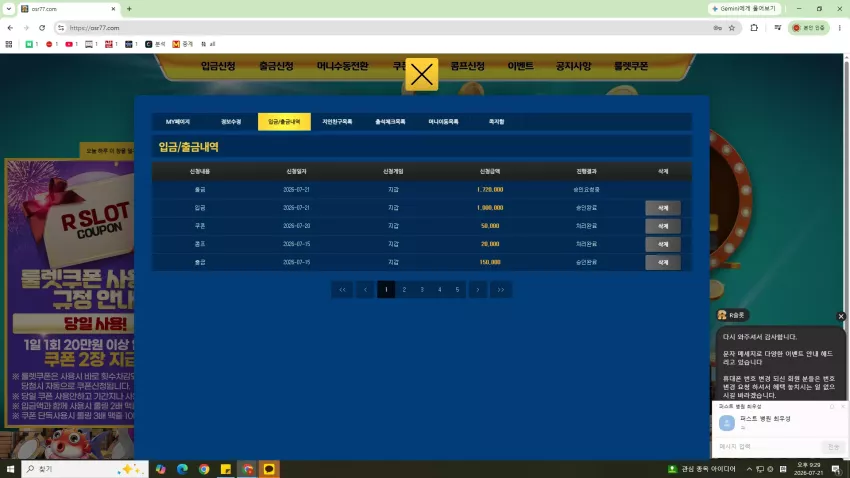Open the 이벤트 menu item
Viewport: 850px width, 478px height.
pos(520,66)
